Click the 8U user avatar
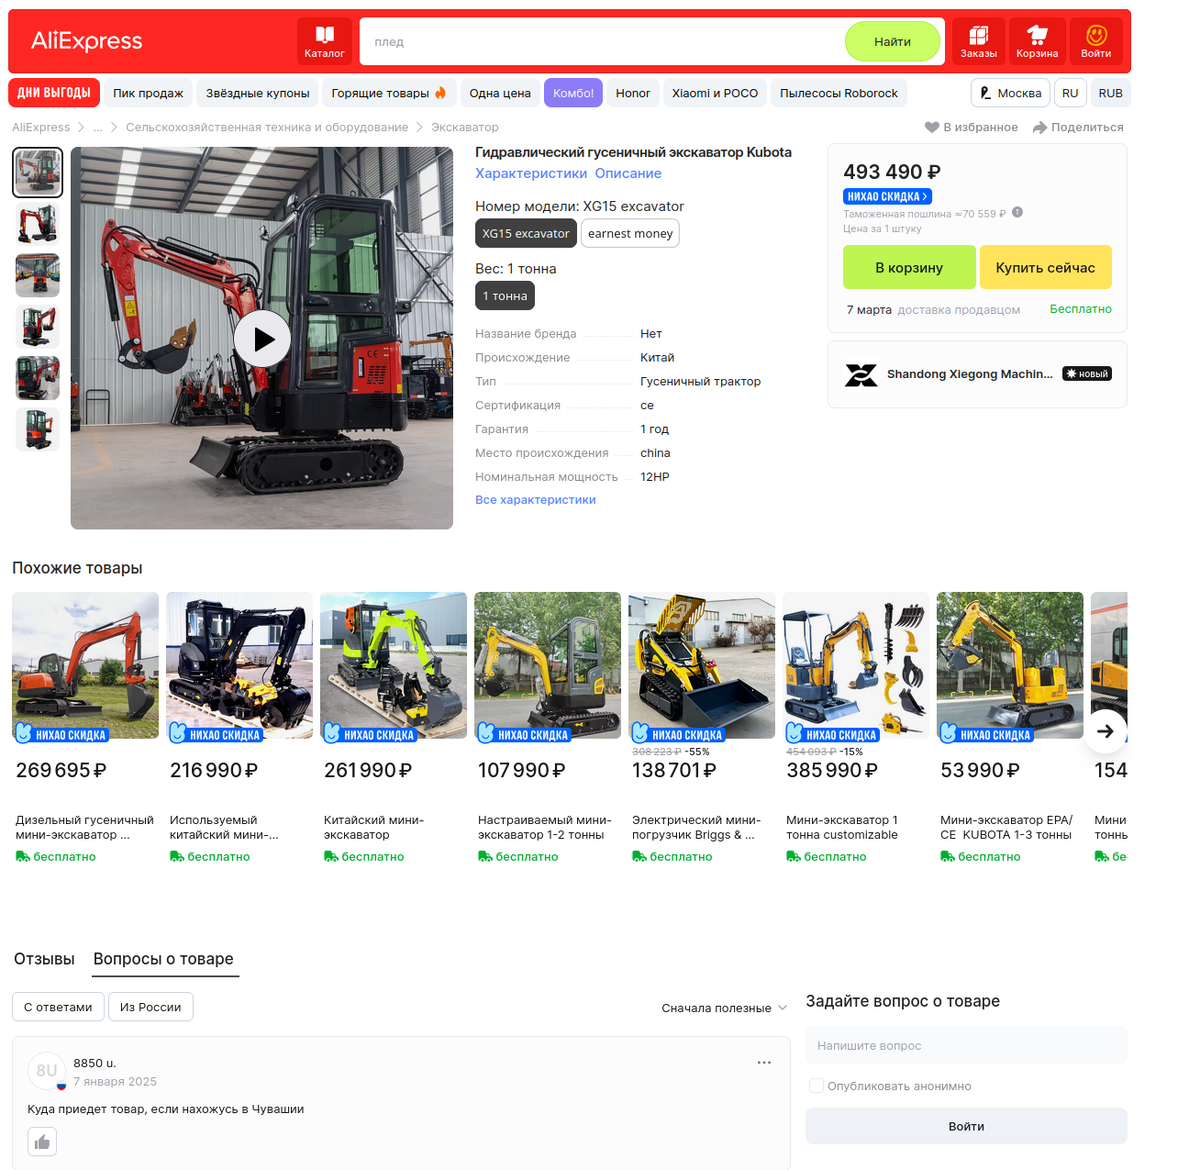 click(46, 1071)
